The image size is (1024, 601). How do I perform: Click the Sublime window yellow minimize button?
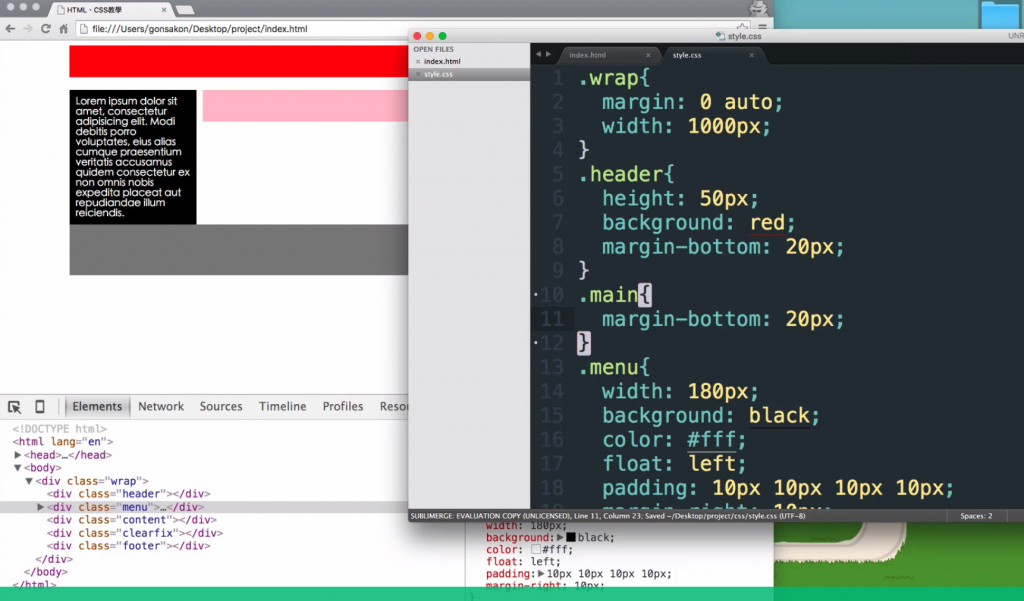[x=430, y=36]
